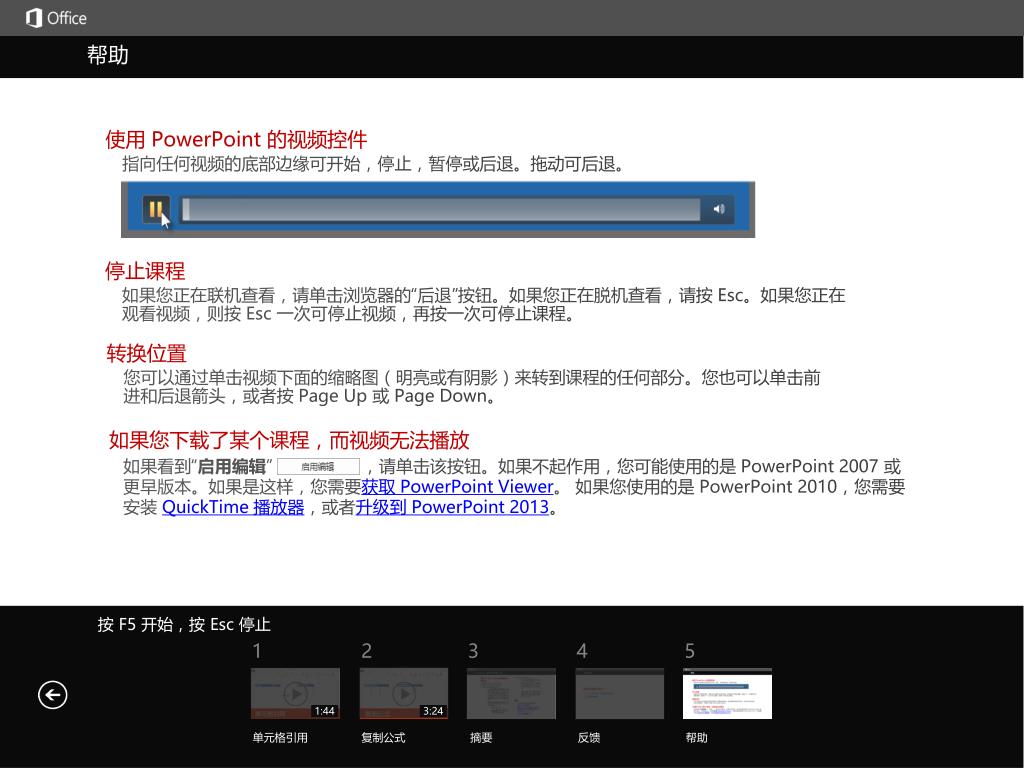Screen dimensions: 1024x768
Task: Open the 获取 PowerPoint Viewer link
Action: 457,487
